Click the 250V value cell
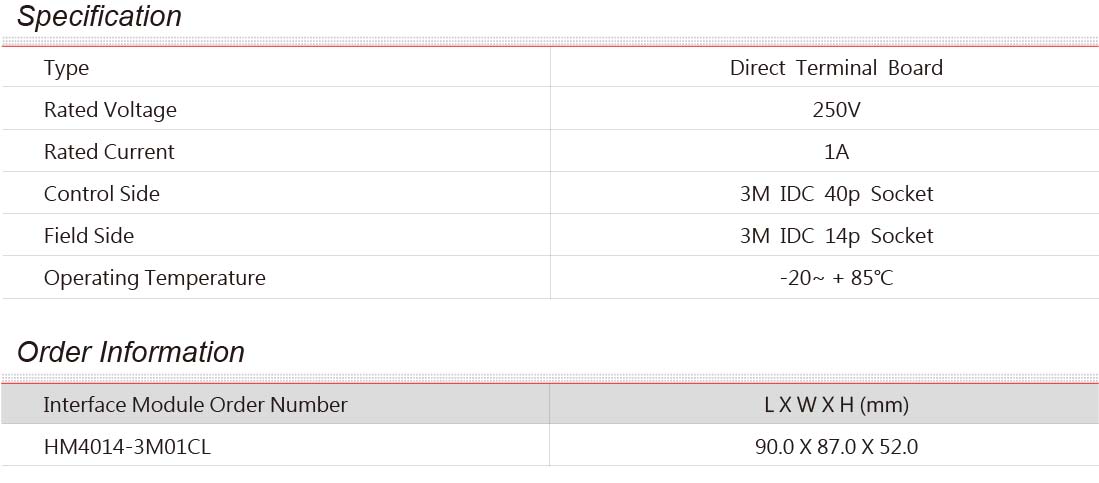This screenshot has height=483, width=1099. pos(836,110)
